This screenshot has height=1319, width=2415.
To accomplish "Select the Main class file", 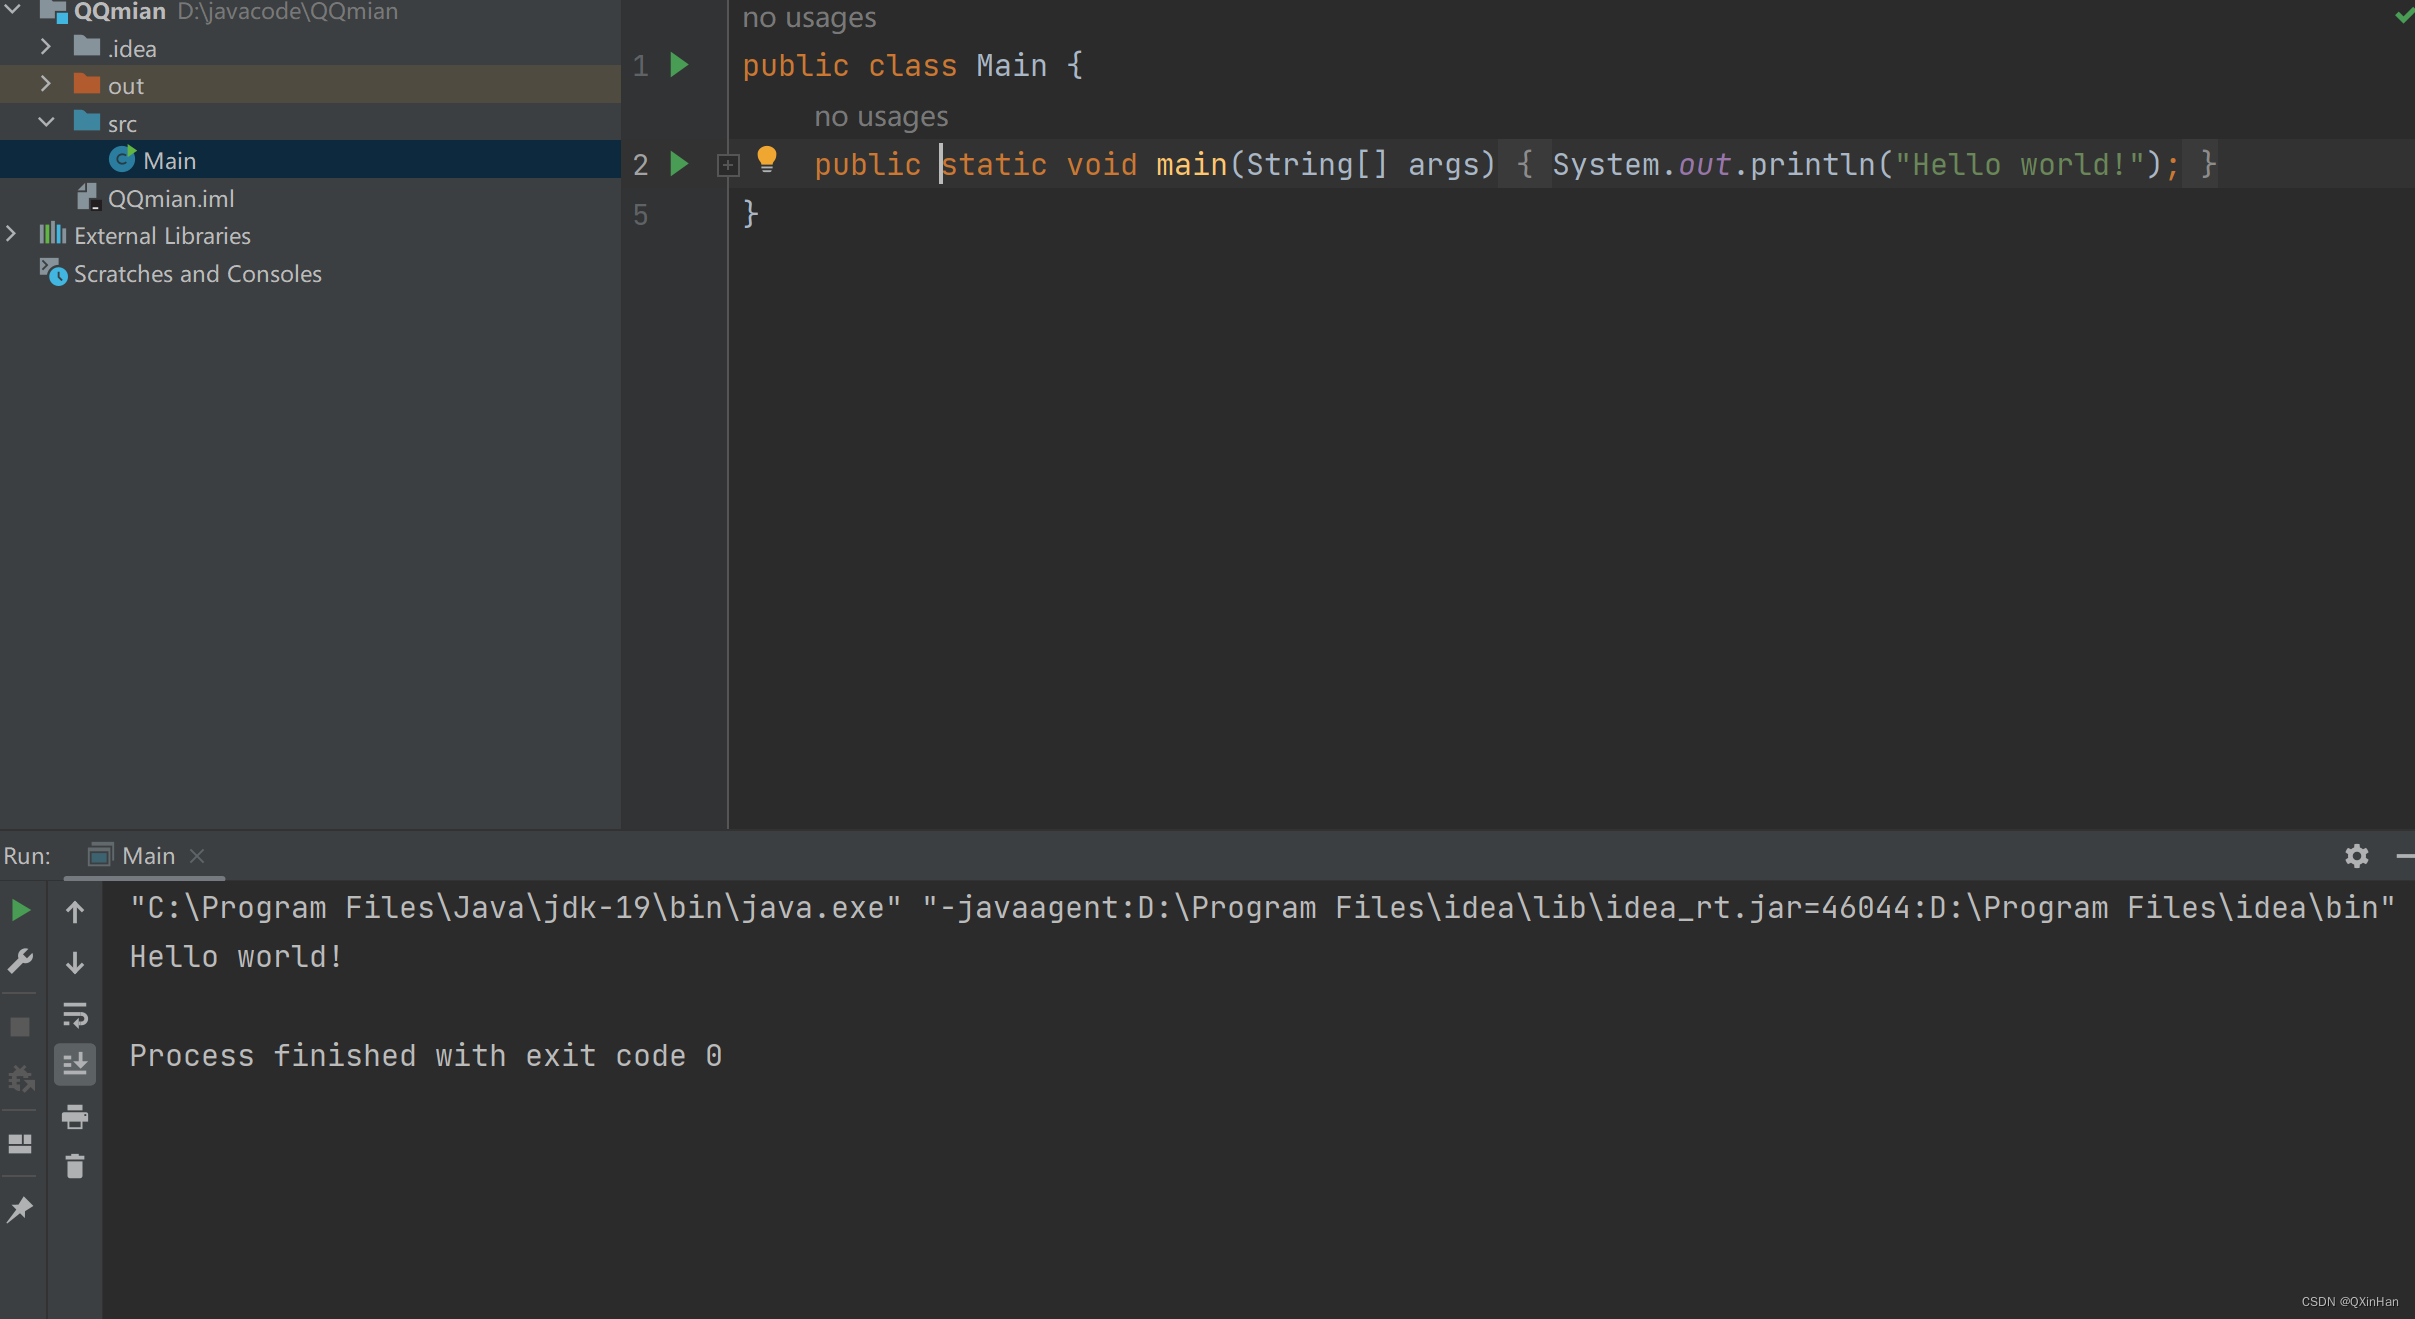I will [x=310, y=160].
